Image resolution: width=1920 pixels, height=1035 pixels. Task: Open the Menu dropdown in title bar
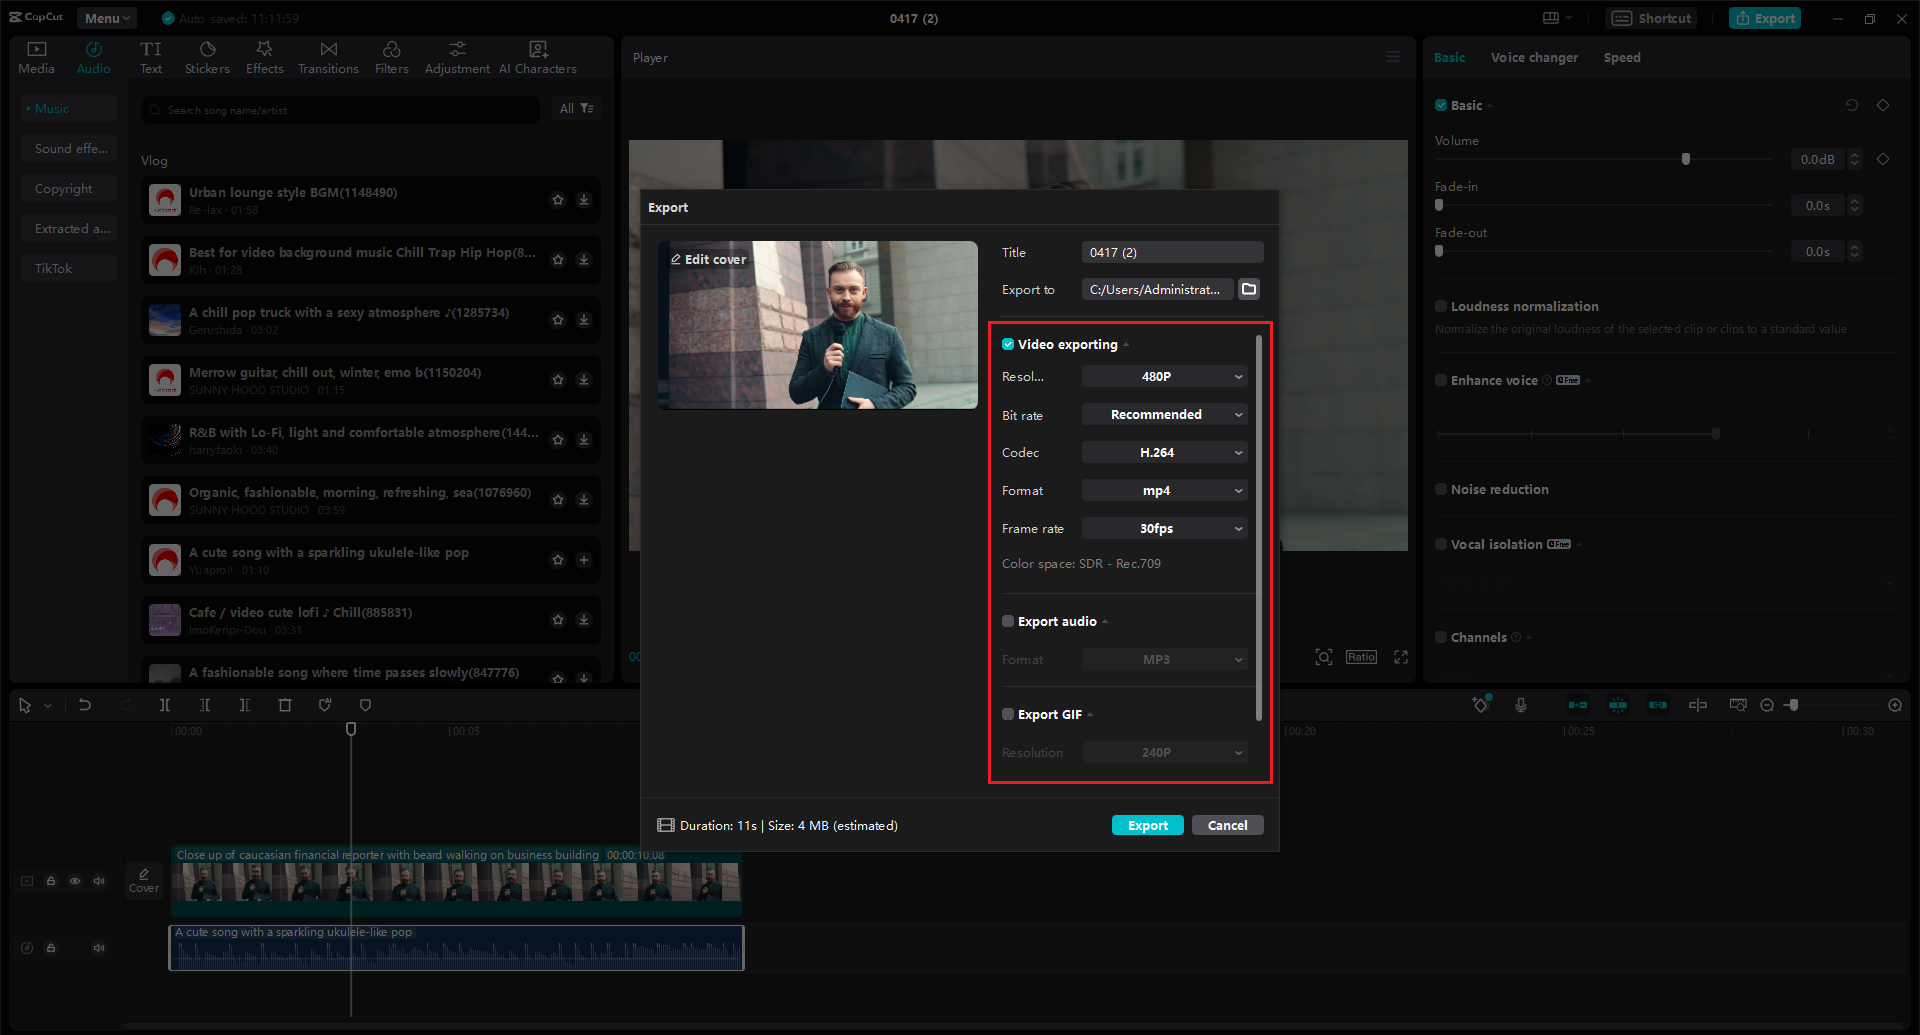click(x=107, y=18)
